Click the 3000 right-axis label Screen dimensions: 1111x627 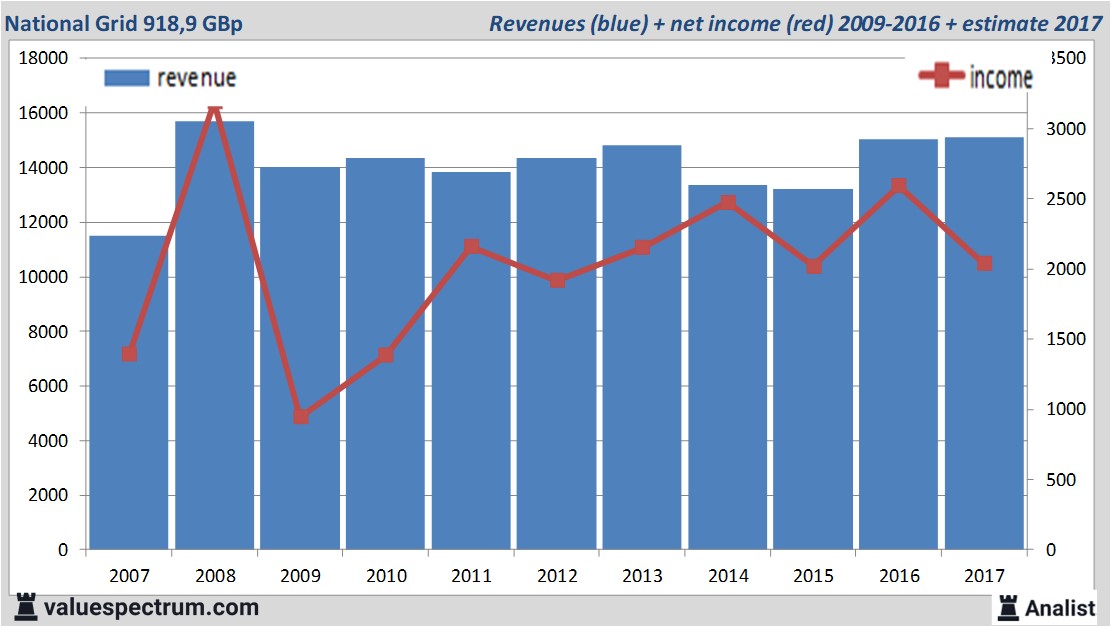click(1066, 129)
